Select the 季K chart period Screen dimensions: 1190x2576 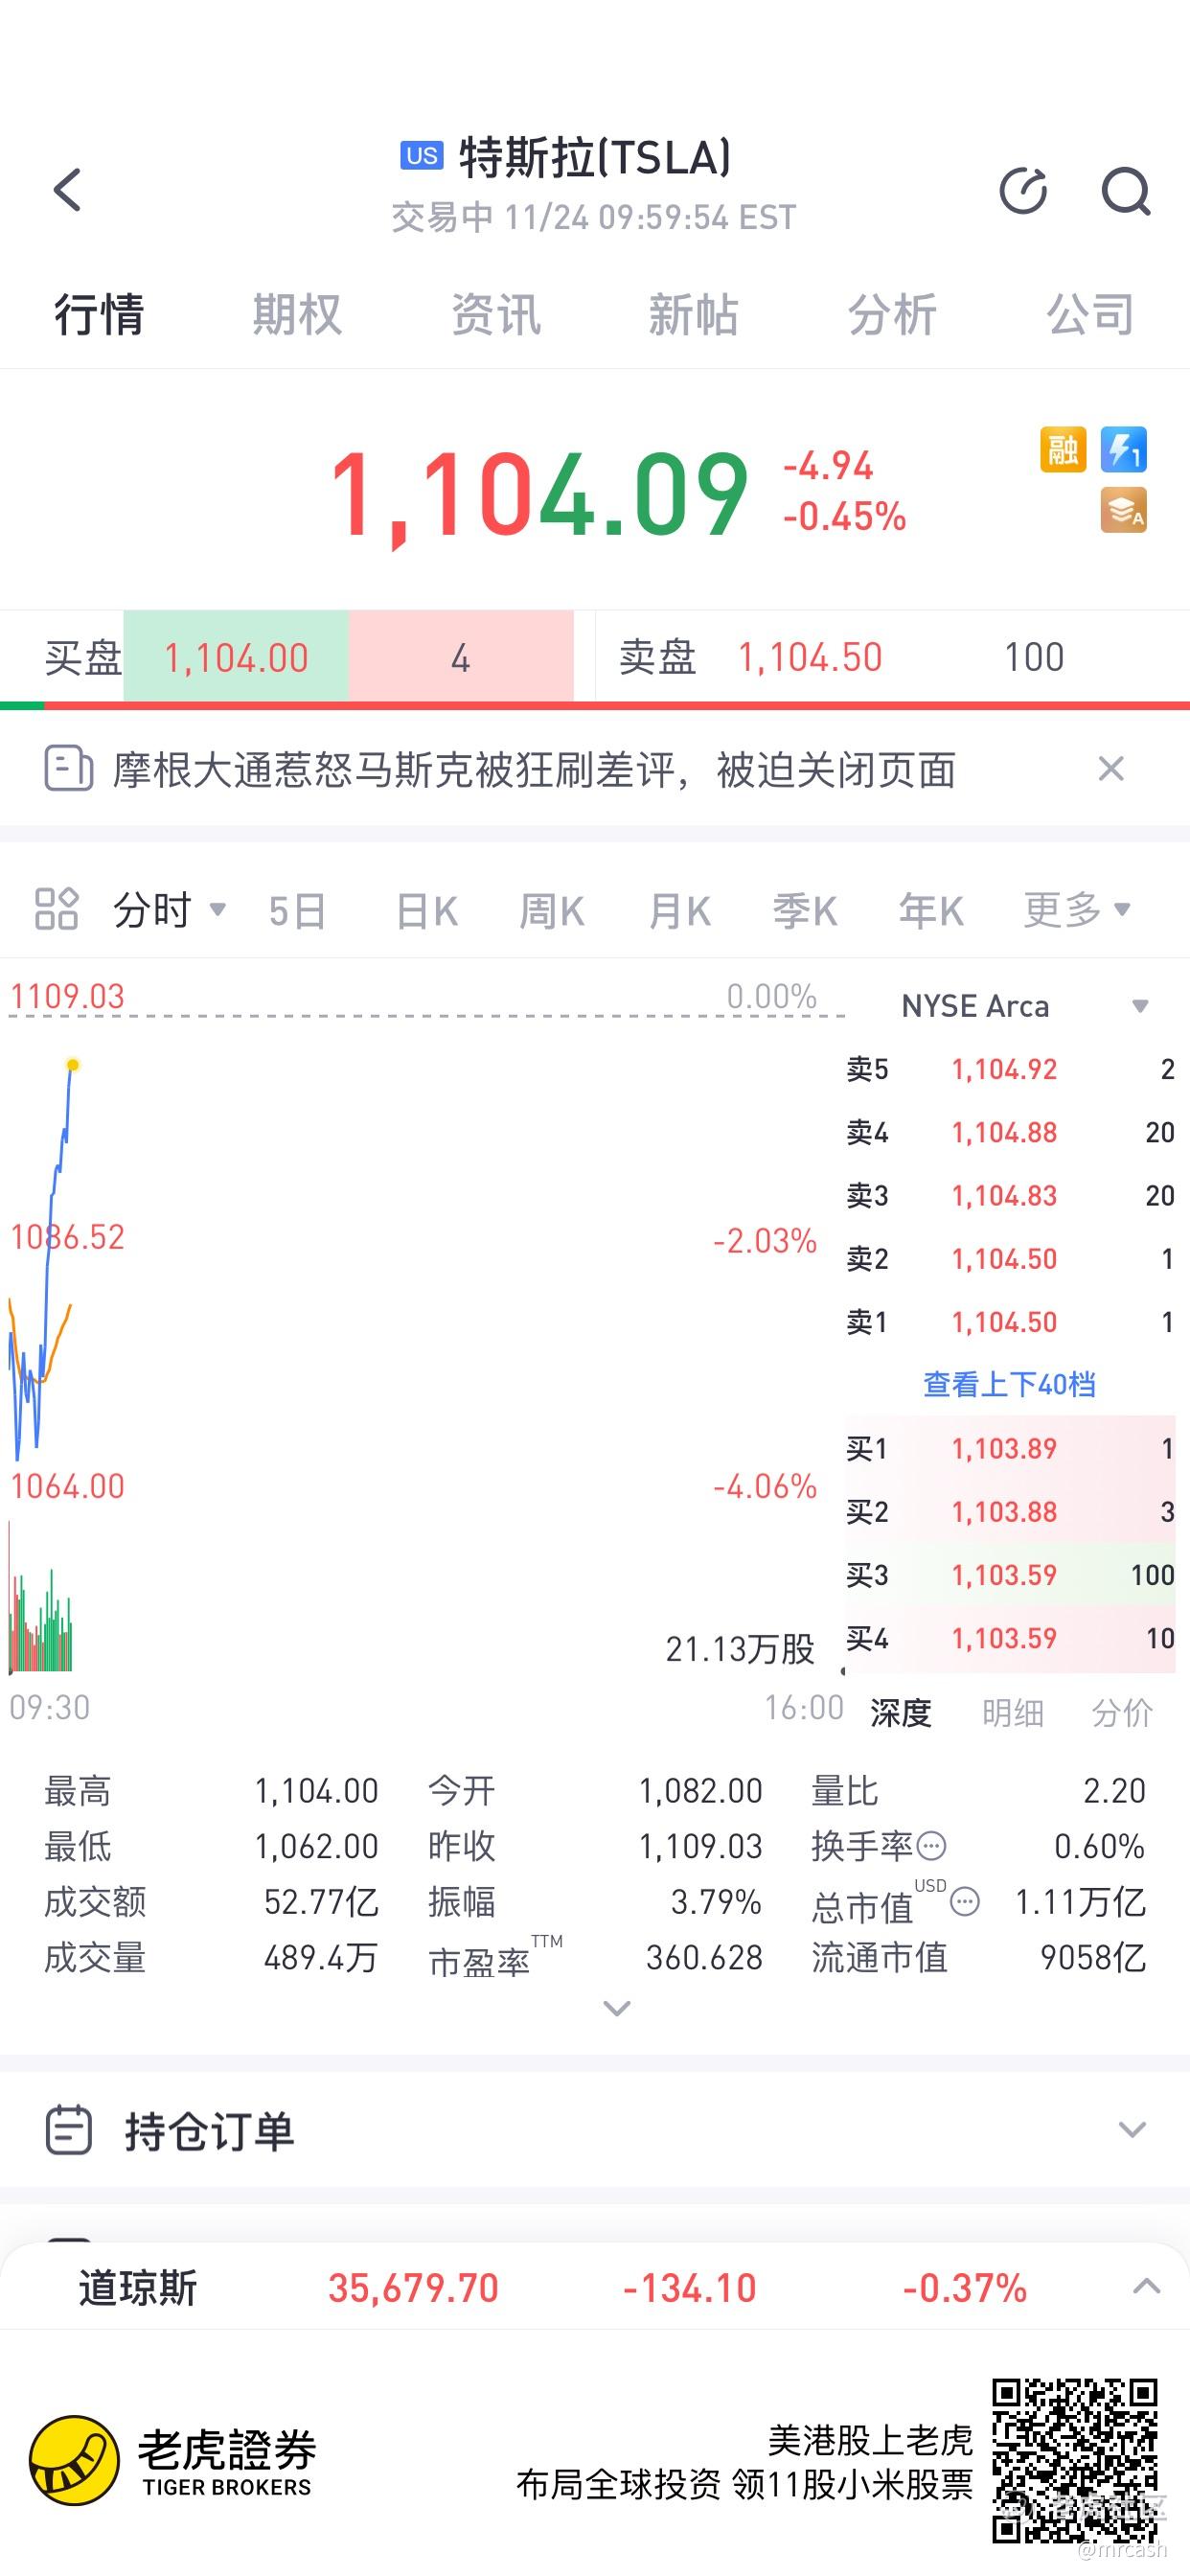[x=805, y=911]
